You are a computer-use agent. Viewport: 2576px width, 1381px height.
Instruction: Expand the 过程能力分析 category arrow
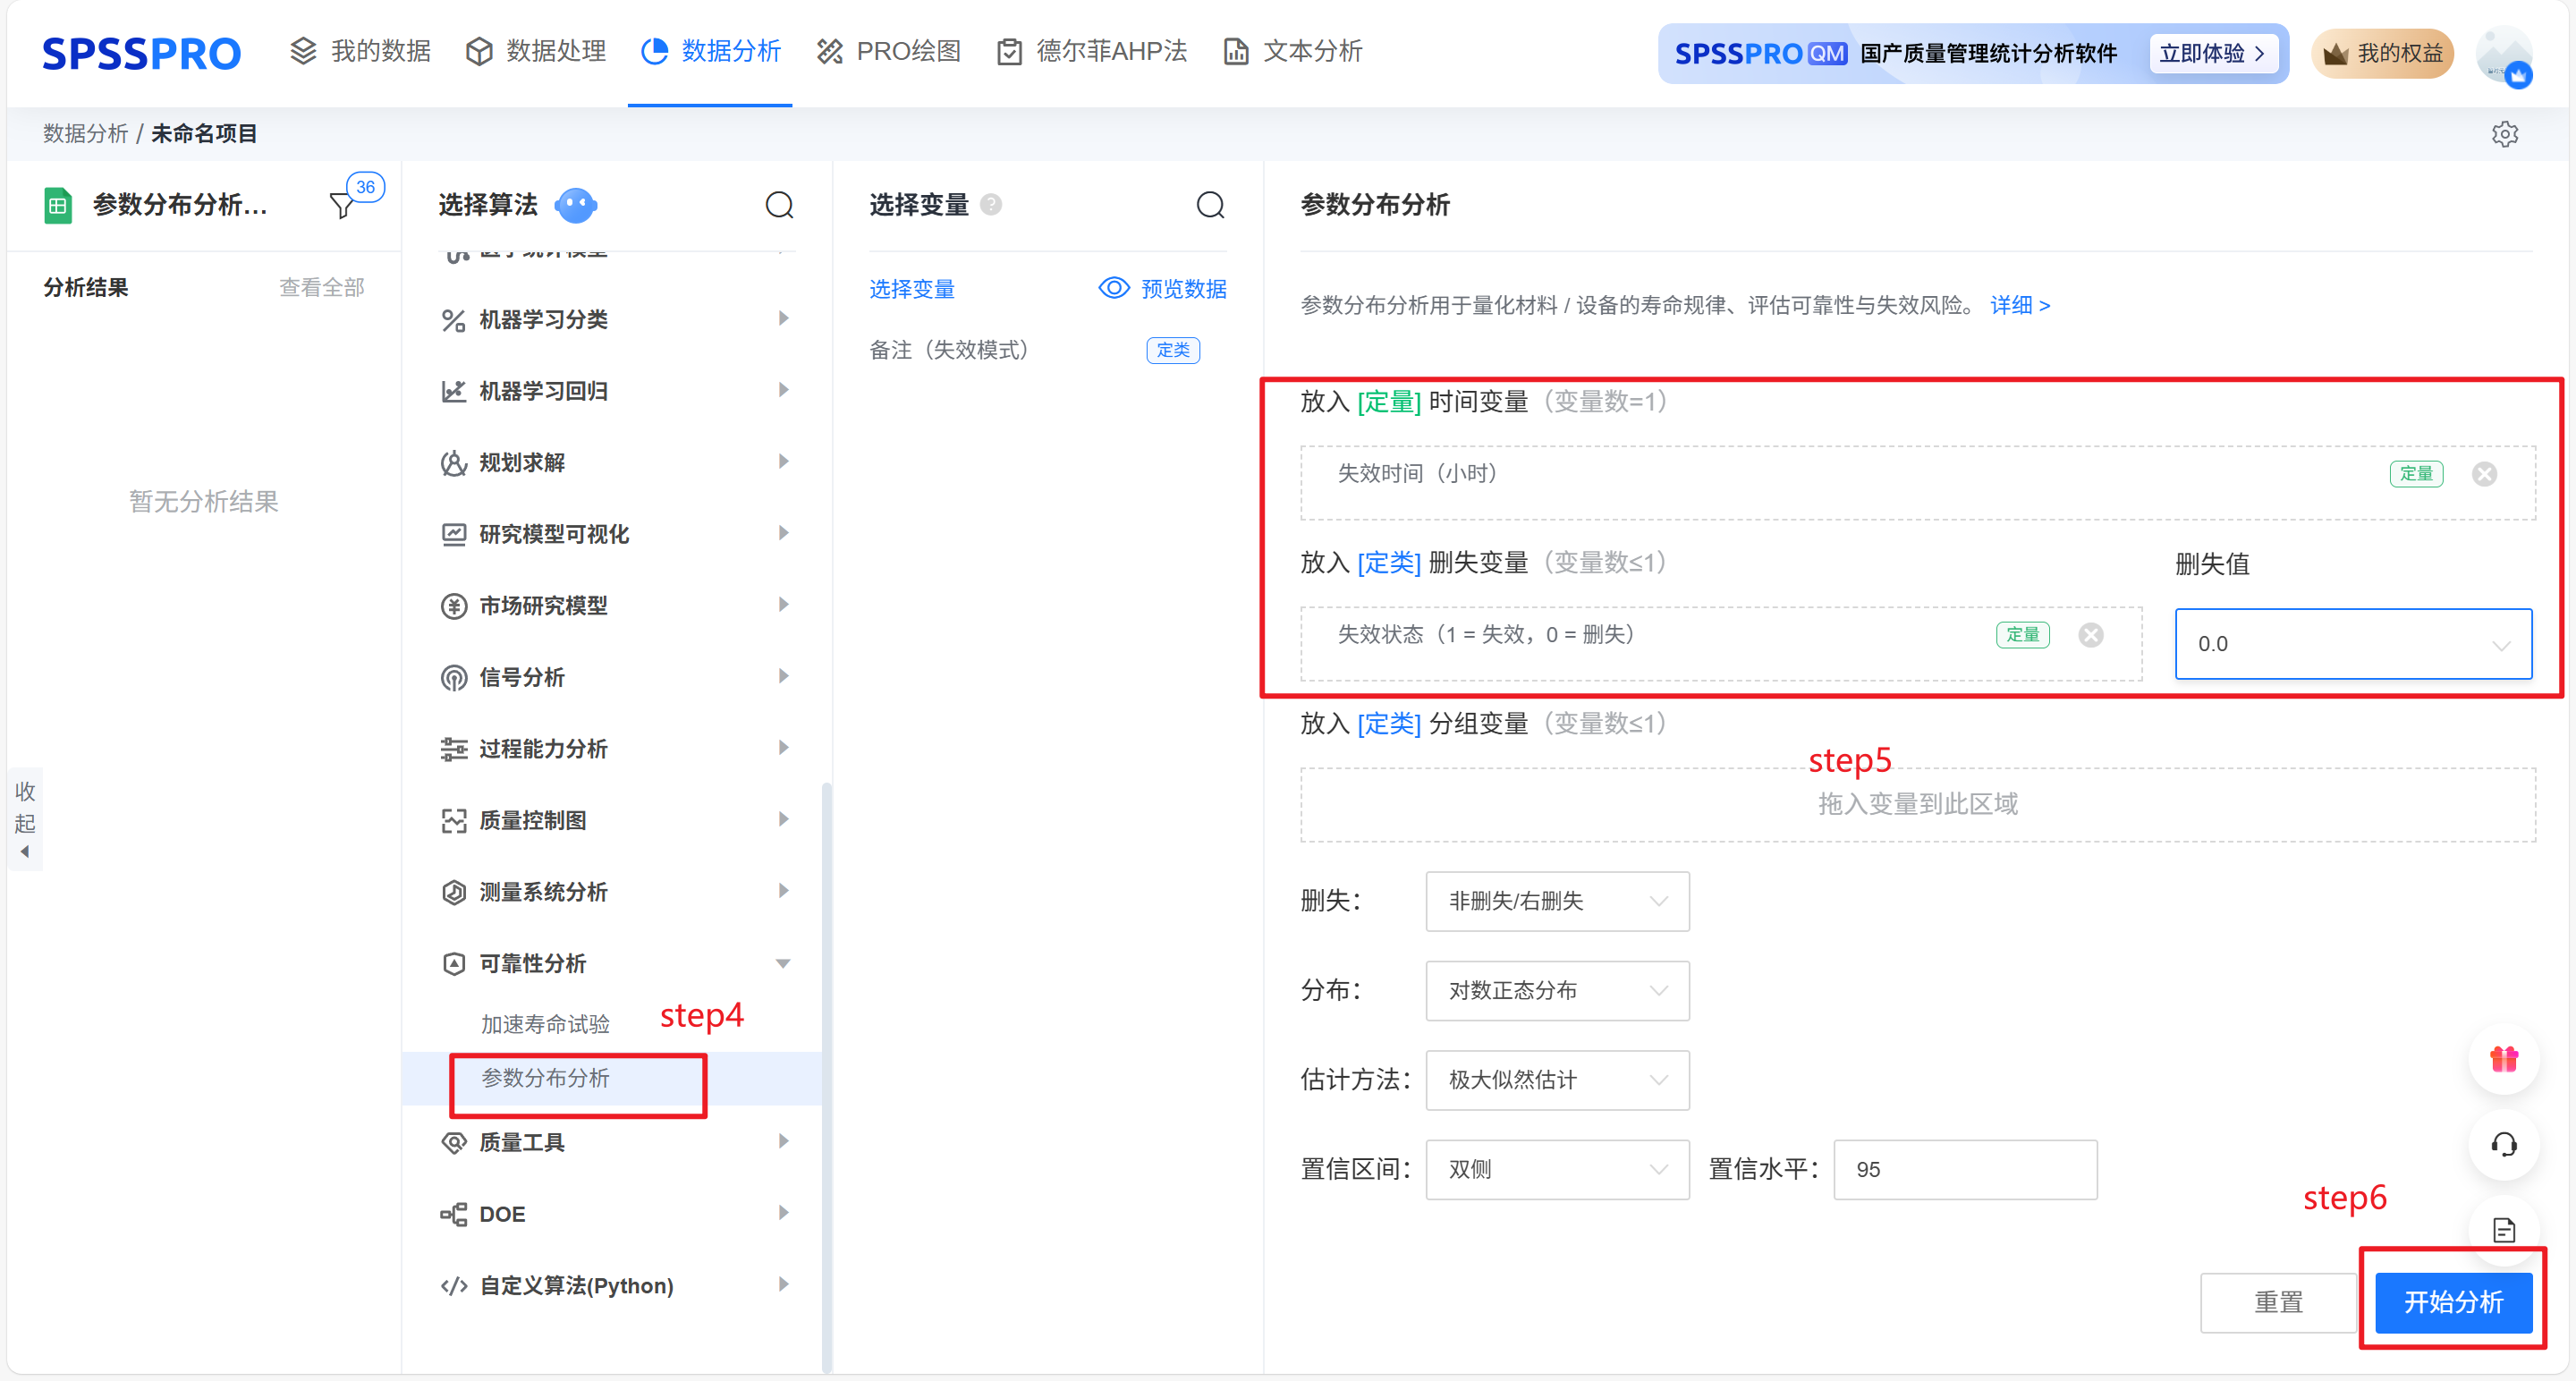click(x=784, y=748)
